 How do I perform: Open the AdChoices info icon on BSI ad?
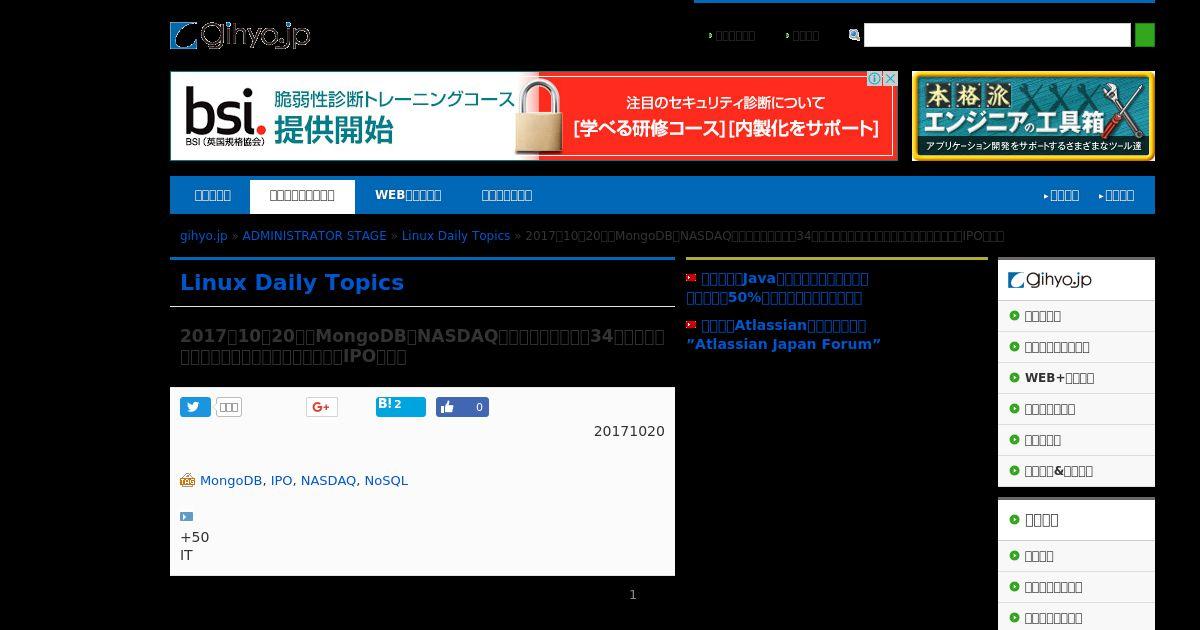[x=874, y=79]
